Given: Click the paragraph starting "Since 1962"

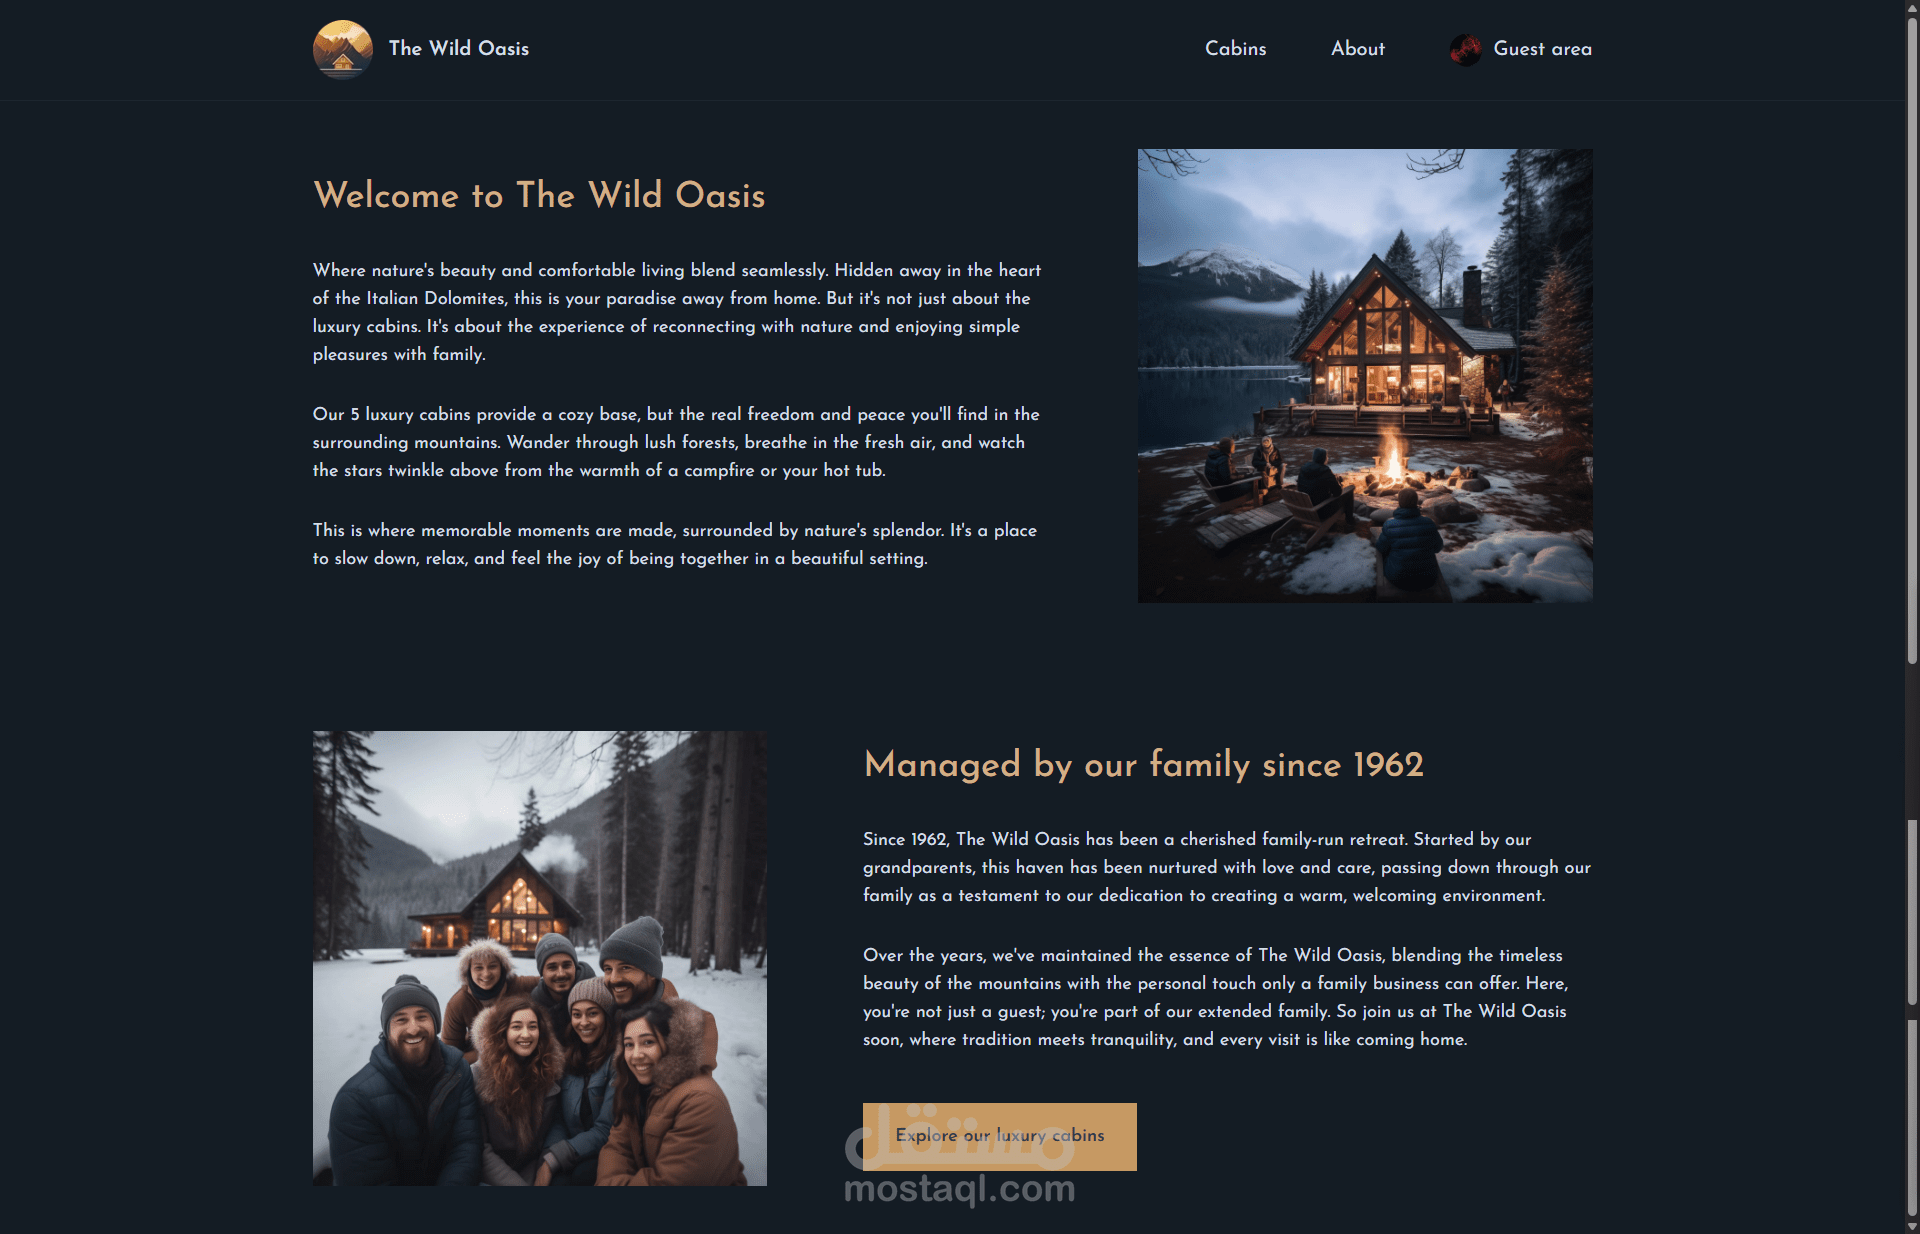Looking at the screenshot, I should [1227, 867].
